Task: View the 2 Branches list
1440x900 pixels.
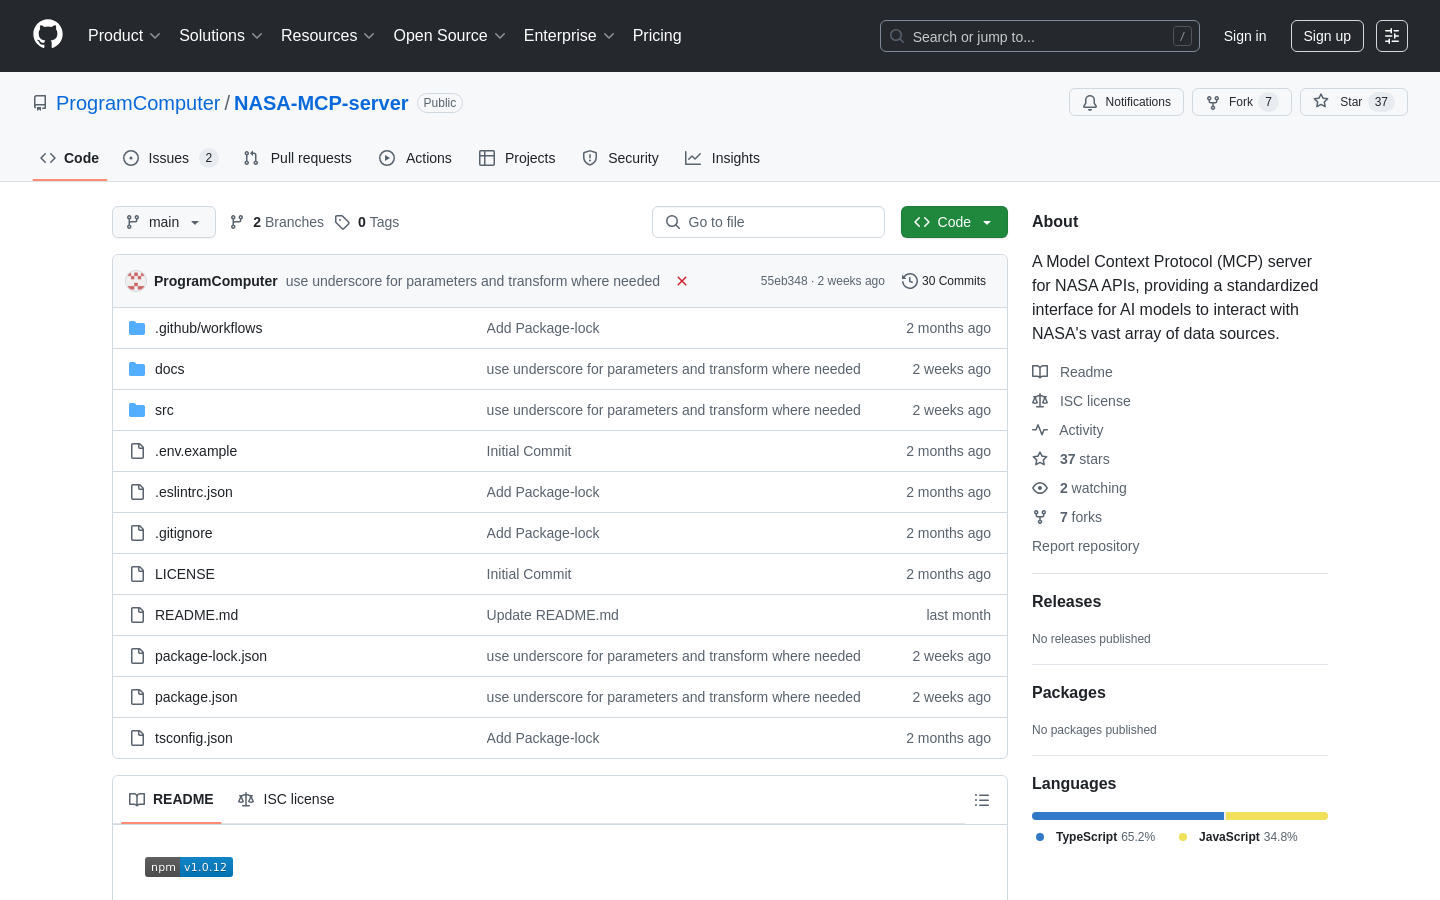Action: click(x=277, y=222)
